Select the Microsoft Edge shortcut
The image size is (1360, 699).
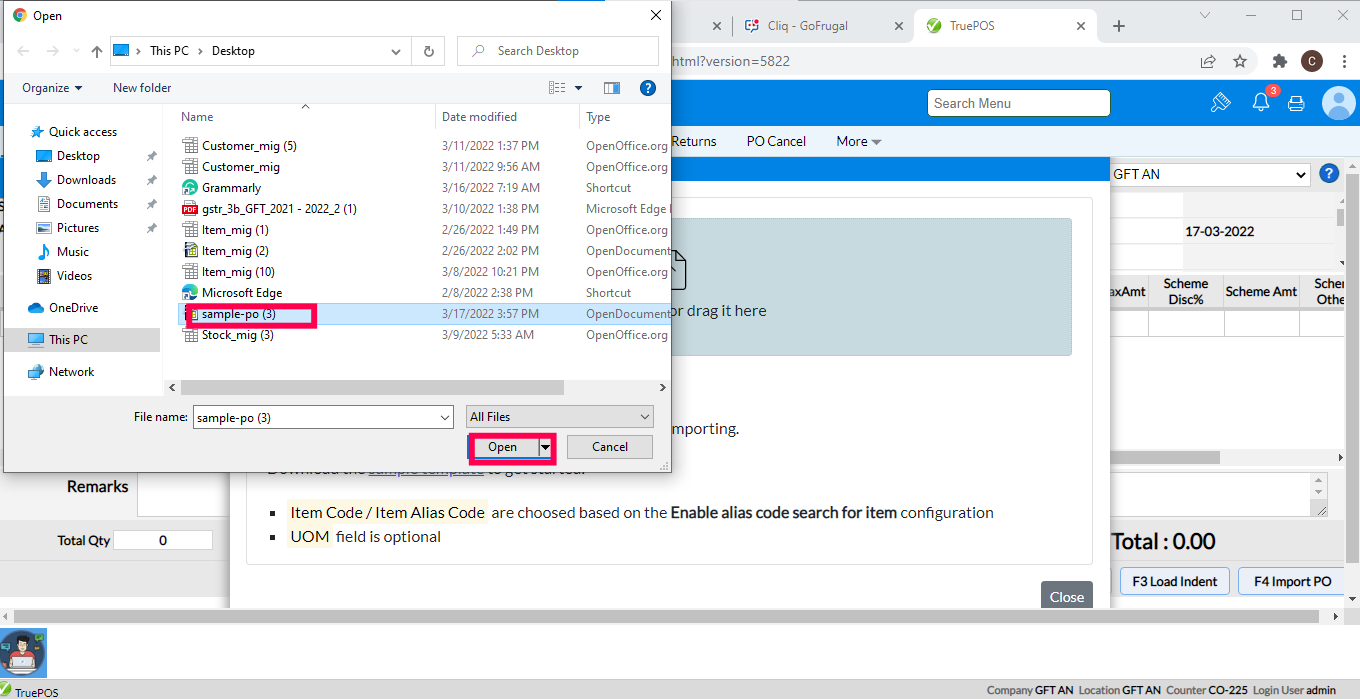click(x=242, y=293)
